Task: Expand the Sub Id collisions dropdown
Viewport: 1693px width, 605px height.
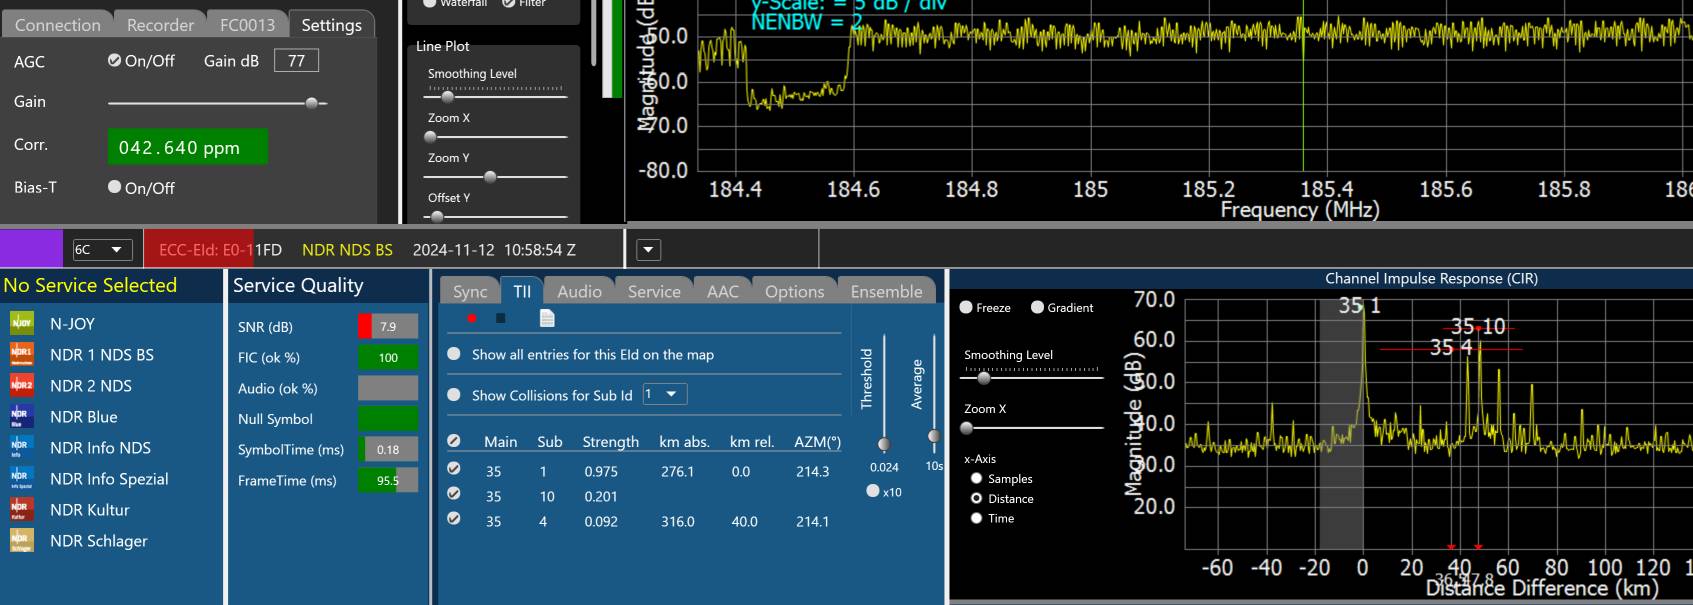Action: pos(664,394)
